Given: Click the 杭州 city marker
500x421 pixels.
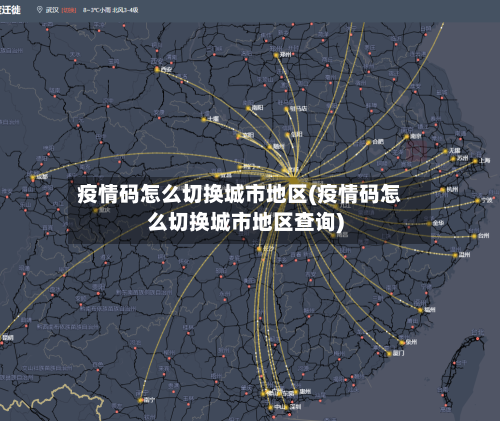Looking at the screenshot, I should [x=443, y=190].
